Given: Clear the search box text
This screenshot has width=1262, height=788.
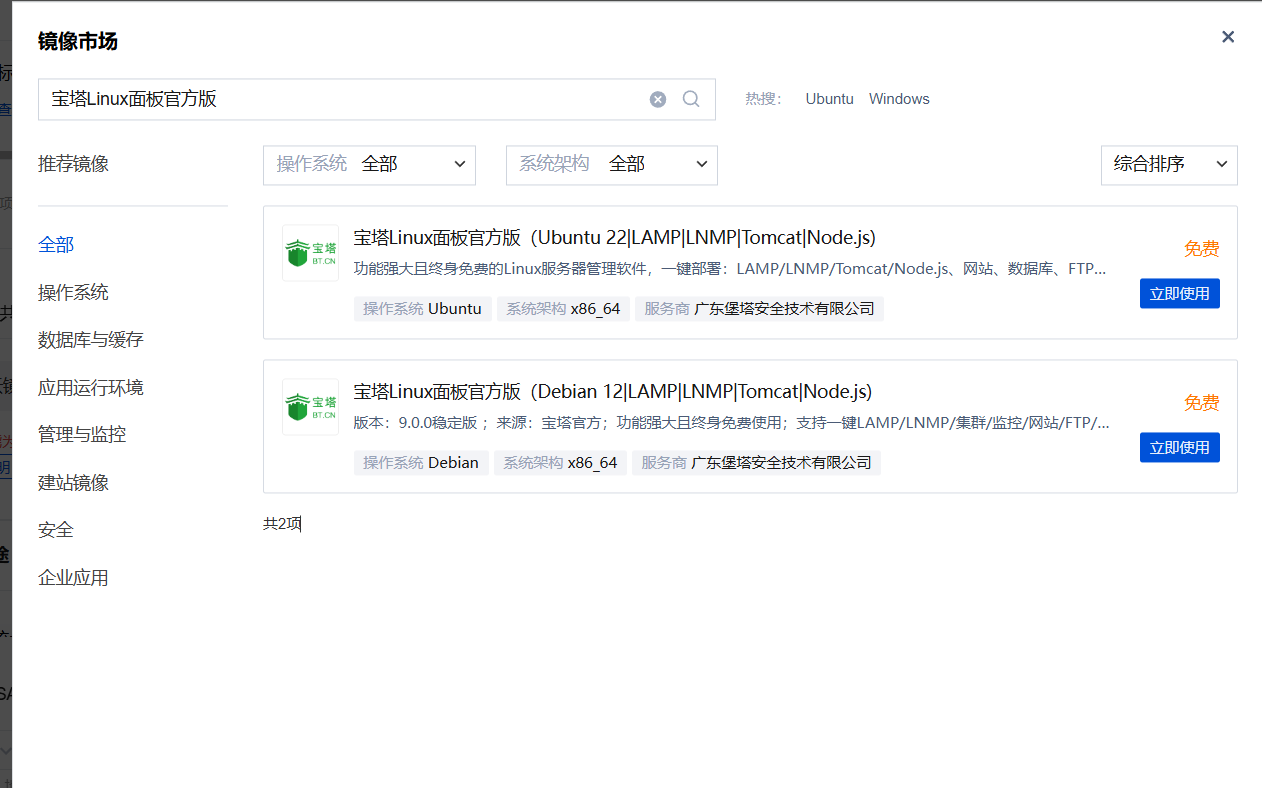Looking at the screenshot, I should pos(657,99).
